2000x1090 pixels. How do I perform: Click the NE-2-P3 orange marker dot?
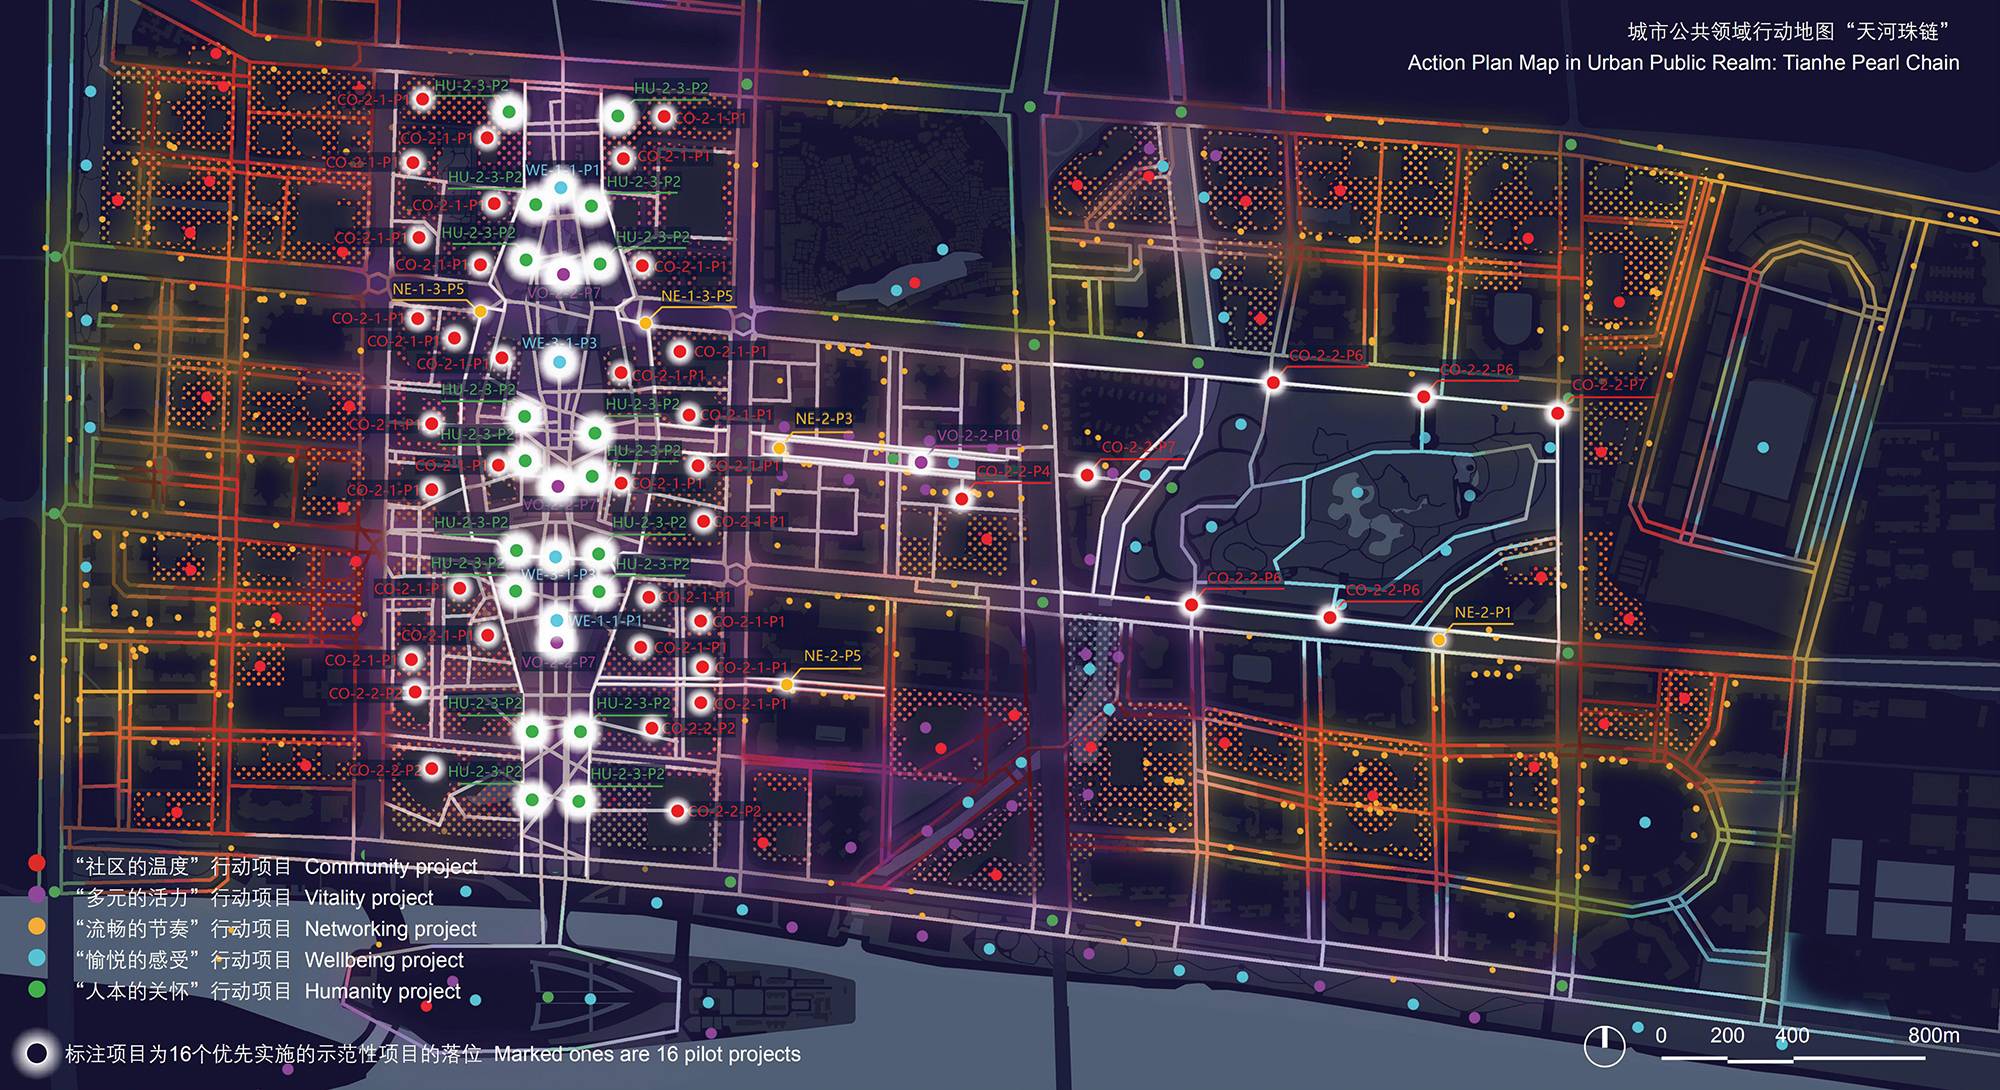point(779,449)
